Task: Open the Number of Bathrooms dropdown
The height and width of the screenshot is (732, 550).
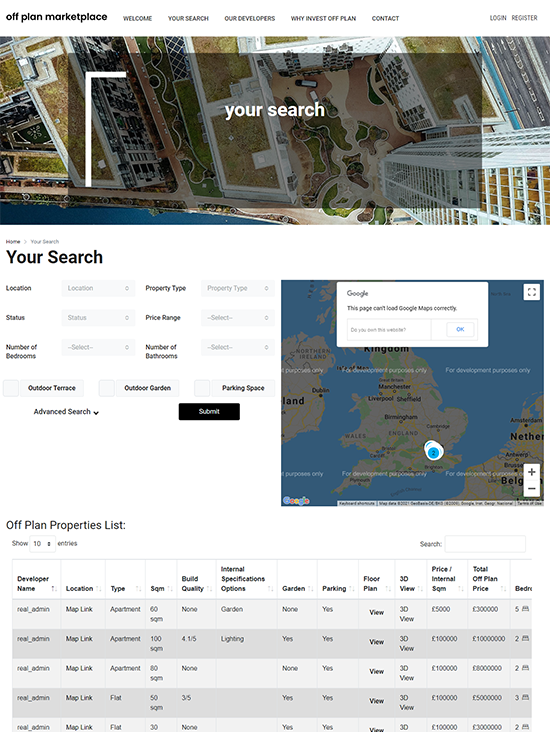Action: (x=238, y=347)
